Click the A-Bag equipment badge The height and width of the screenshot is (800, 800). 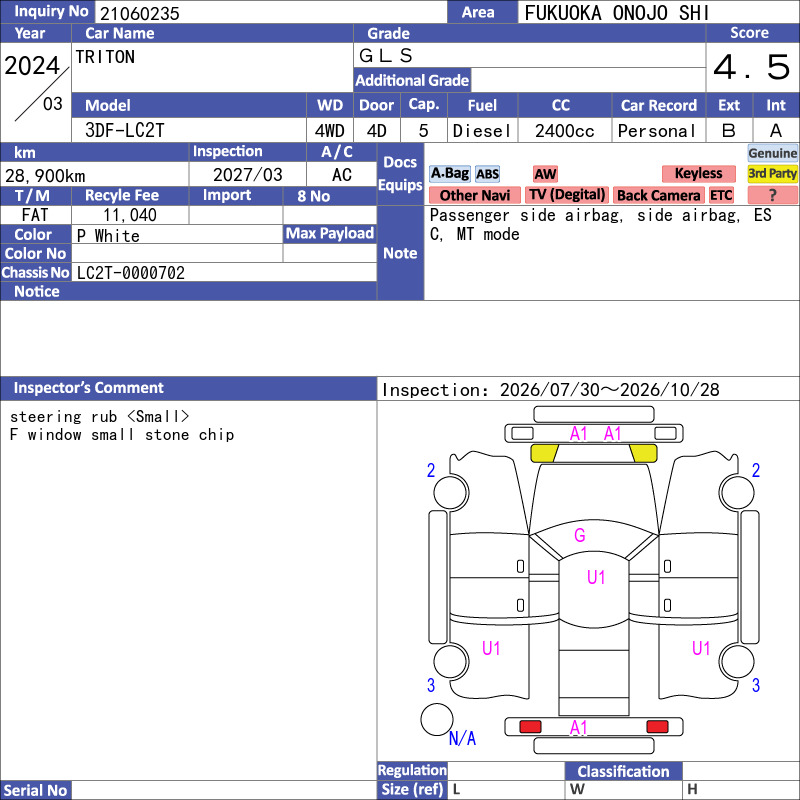pos(449,174)
